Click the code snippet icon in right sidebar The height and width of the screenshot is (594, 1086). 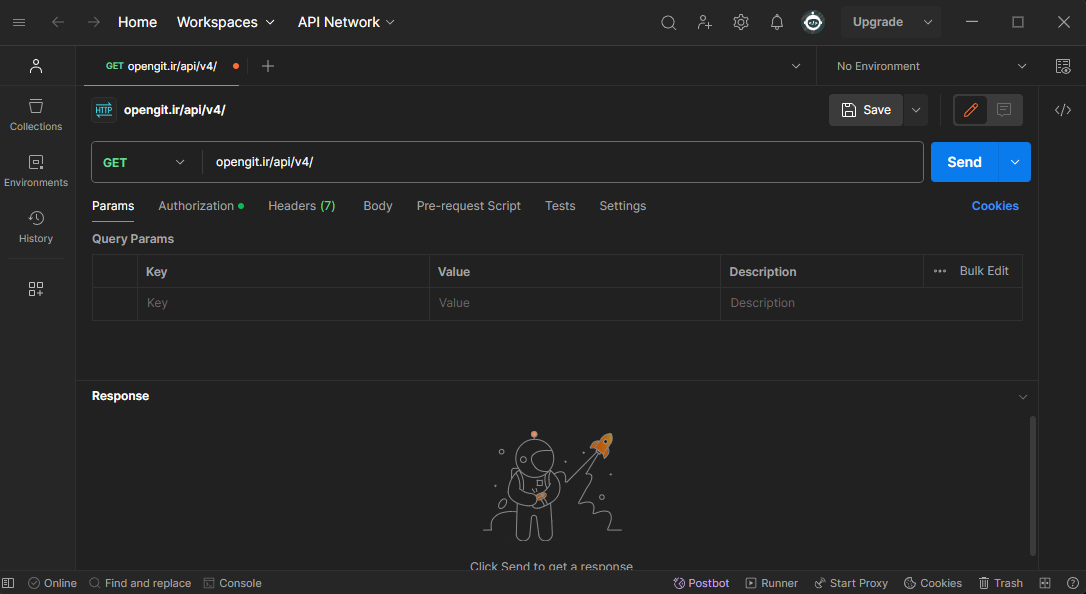click(x=1063, y=110)
